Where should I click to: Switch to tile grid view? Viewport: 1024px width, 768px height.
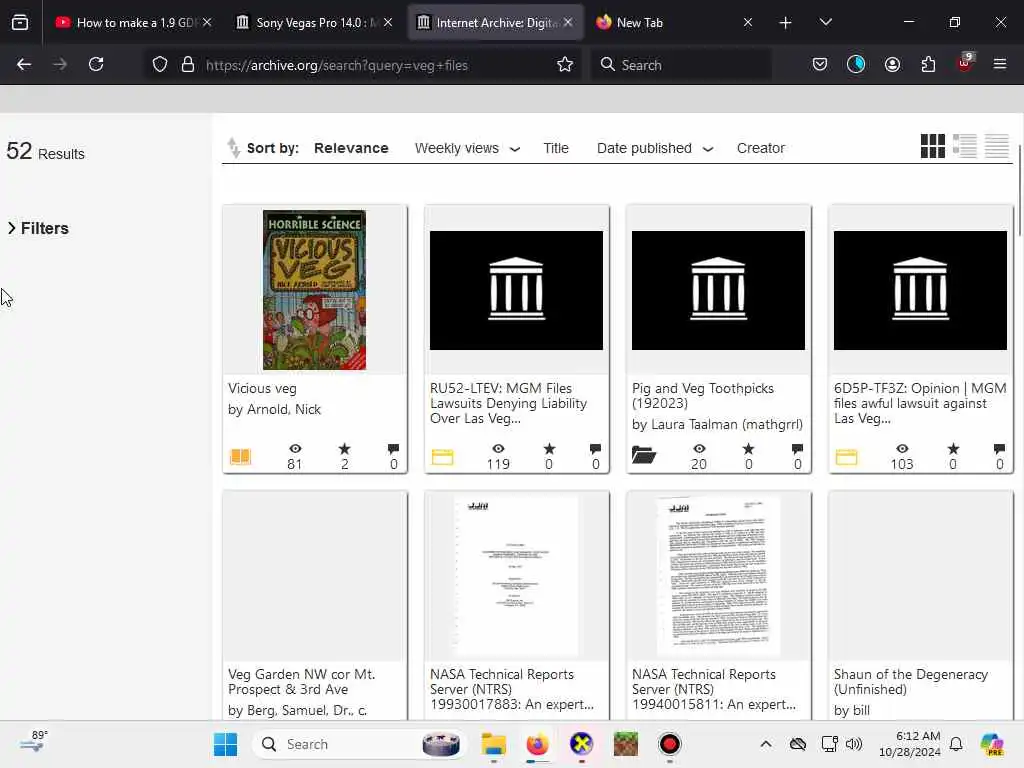tap(933, 146)
